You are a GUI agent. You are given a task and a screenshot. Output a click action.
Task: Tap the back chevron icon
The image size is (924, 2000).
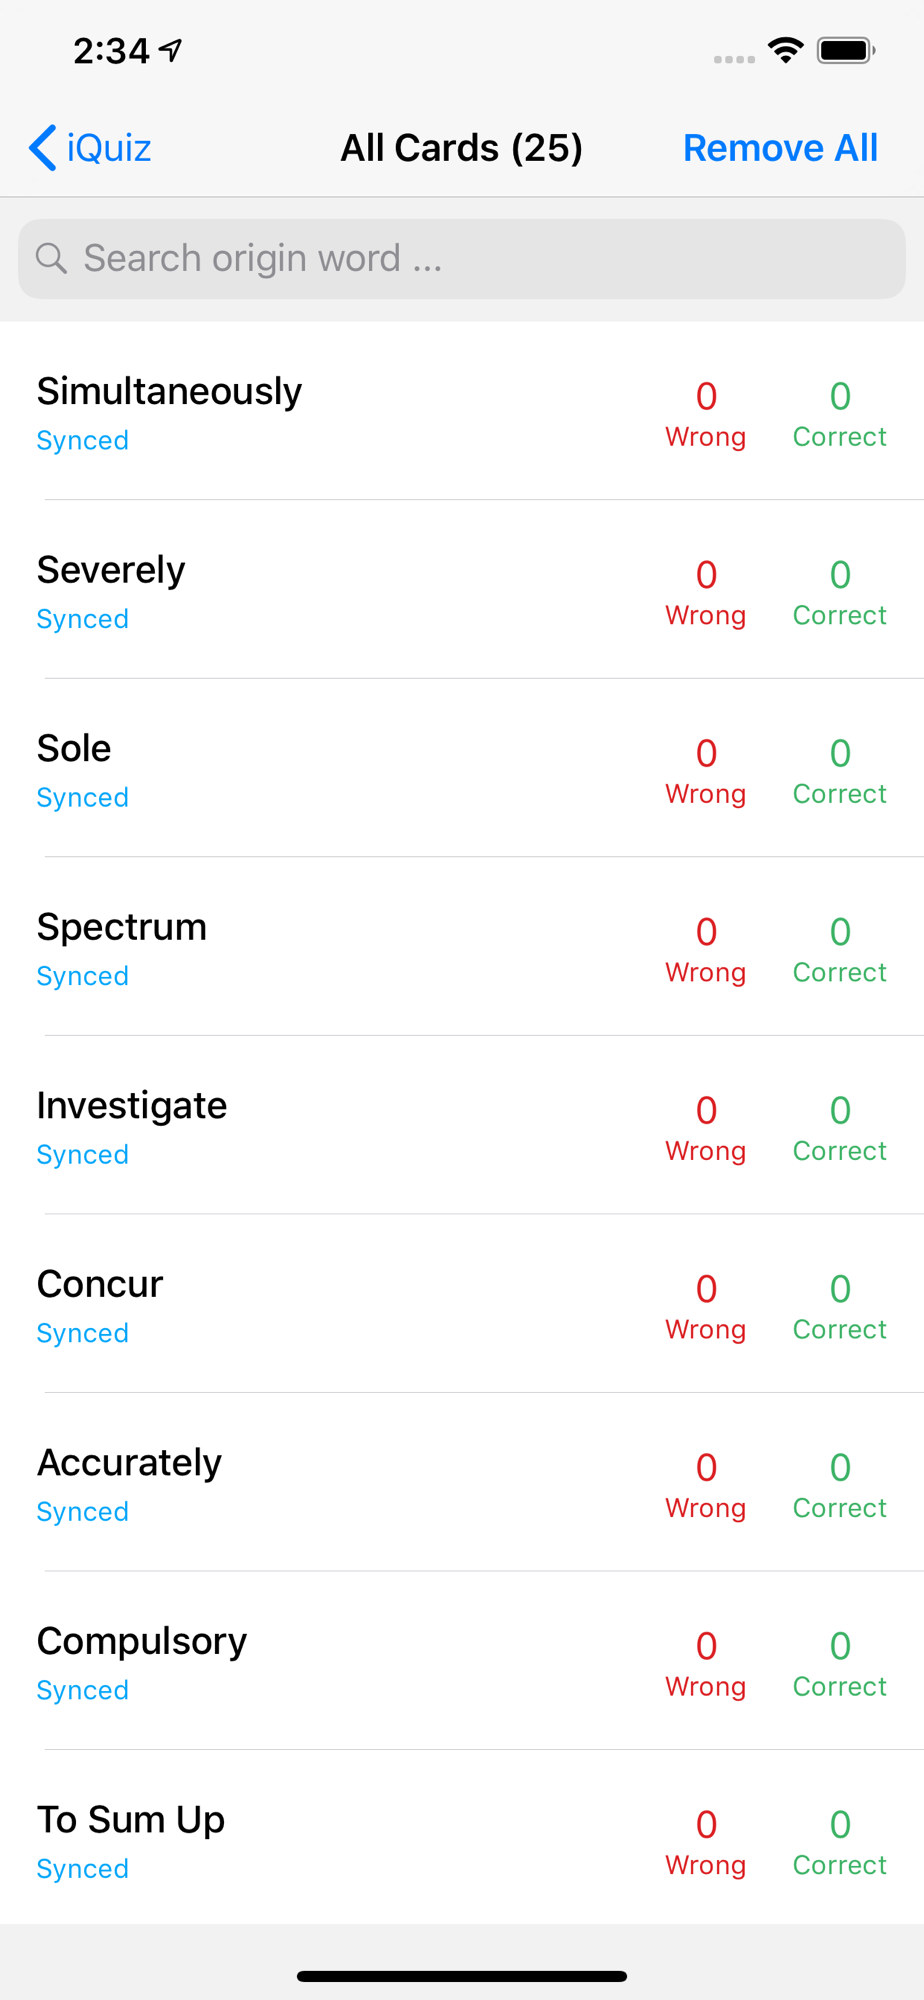(42, 148)
